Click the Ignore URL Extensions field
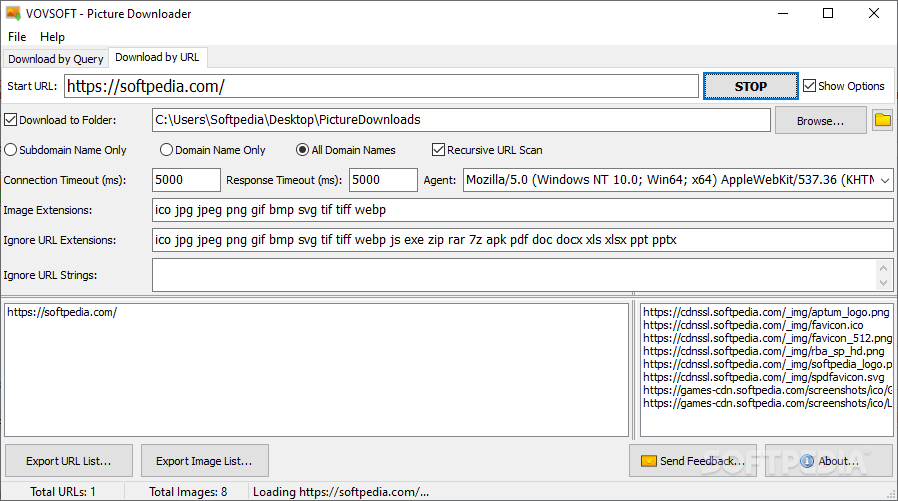 click(522, 240)
